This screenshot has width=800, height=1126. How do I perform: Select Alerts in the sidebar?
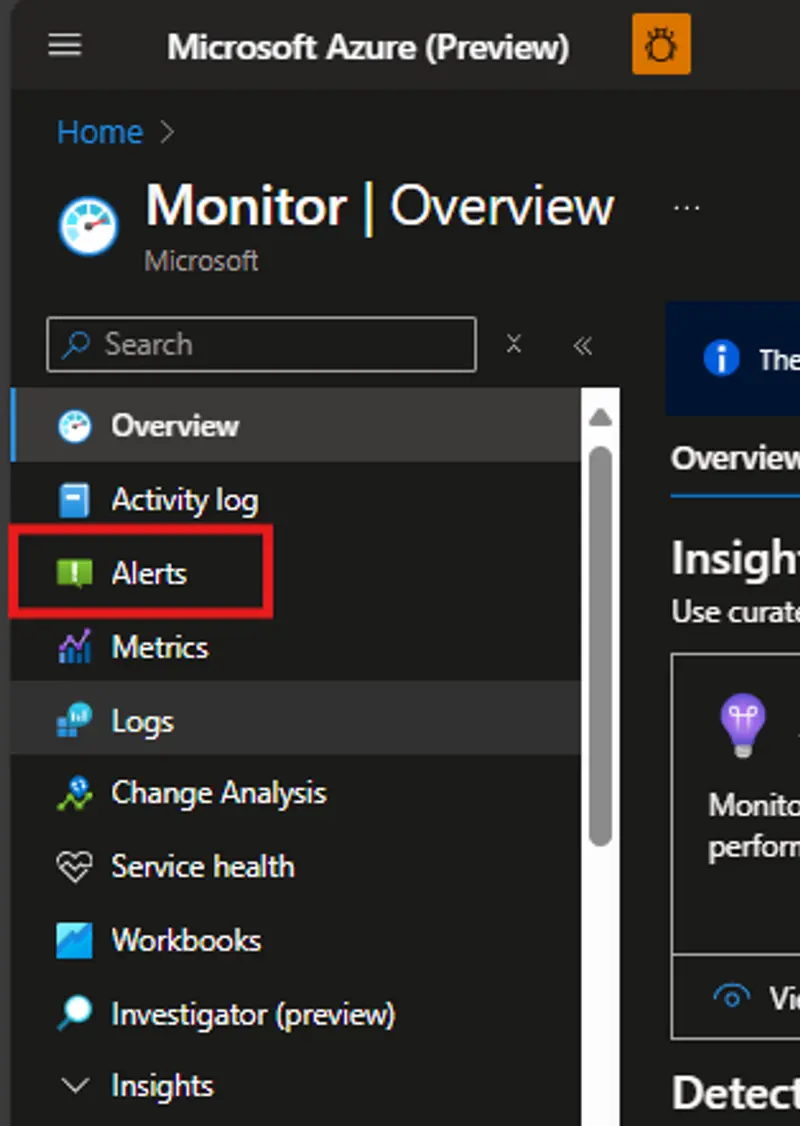[x=296, y=573]
